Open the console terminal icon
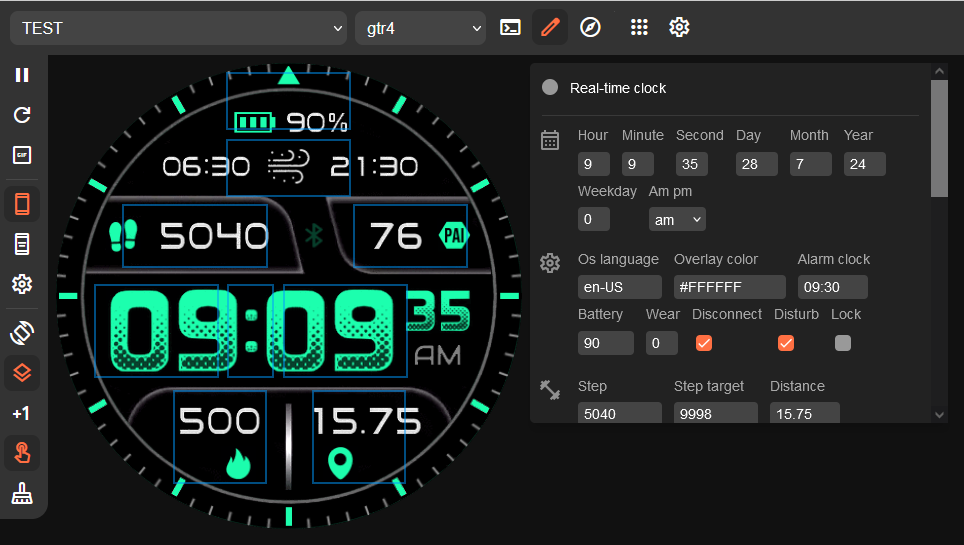 [510, 28]
